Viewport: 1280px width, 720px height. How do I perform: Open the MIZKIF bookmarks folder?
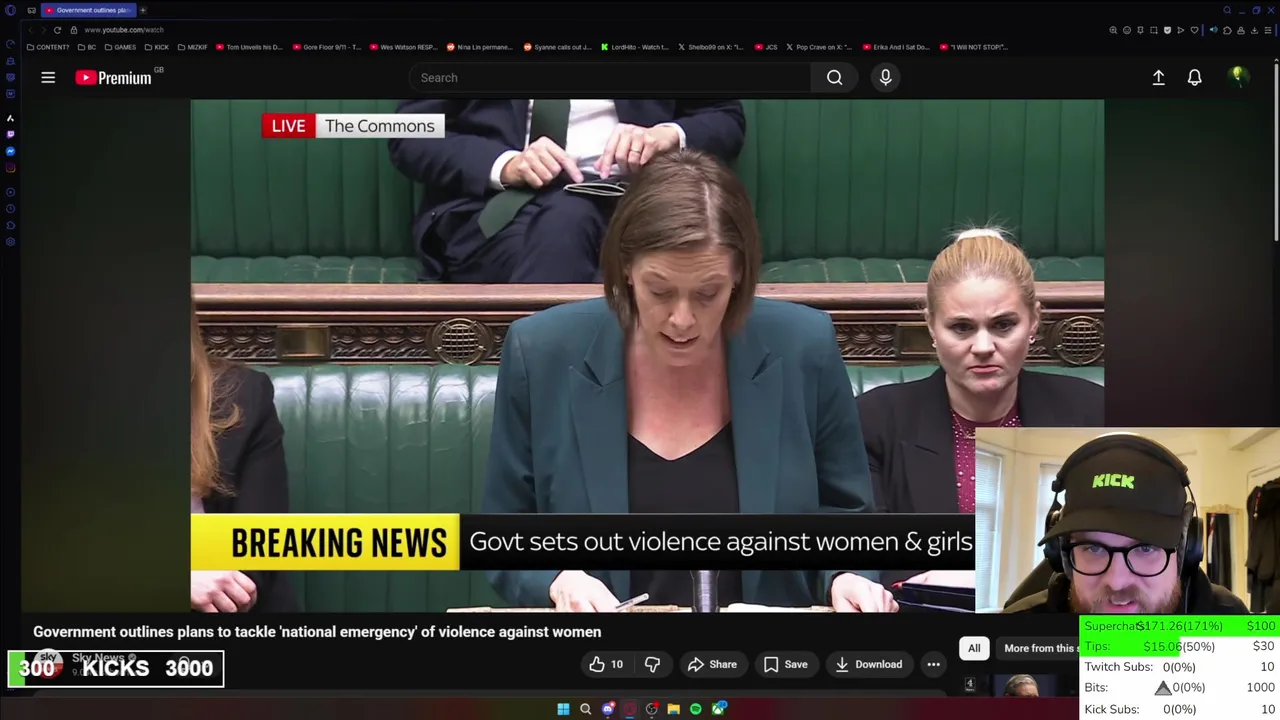coord(193,47)
